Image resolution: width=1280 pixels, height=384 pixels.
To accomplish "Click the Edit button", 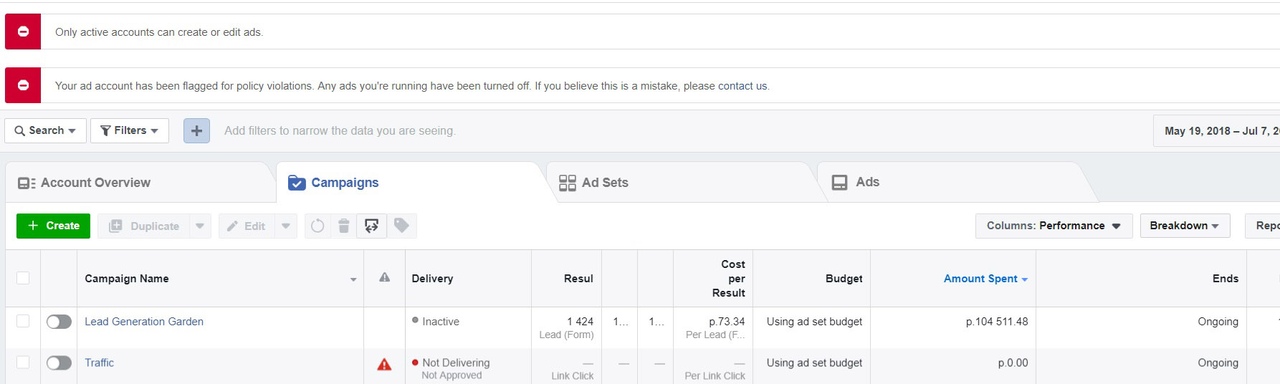I will [246, 226].
